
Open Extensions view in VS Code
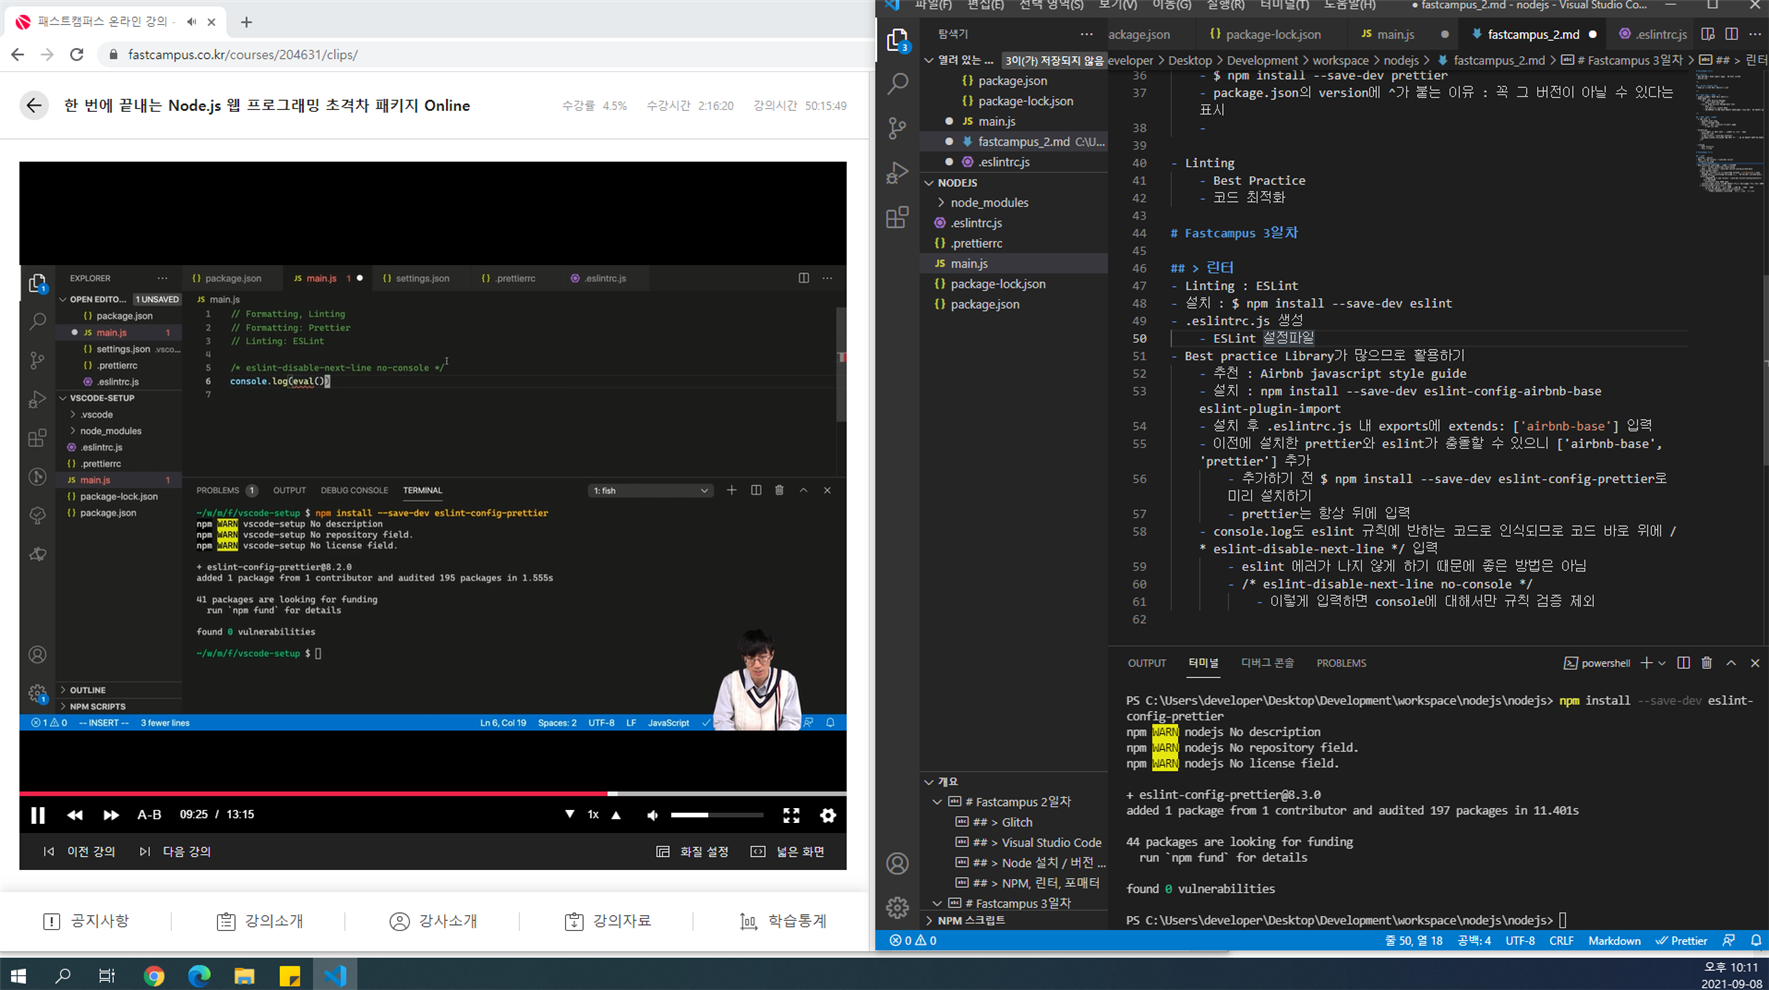[897, 217]
